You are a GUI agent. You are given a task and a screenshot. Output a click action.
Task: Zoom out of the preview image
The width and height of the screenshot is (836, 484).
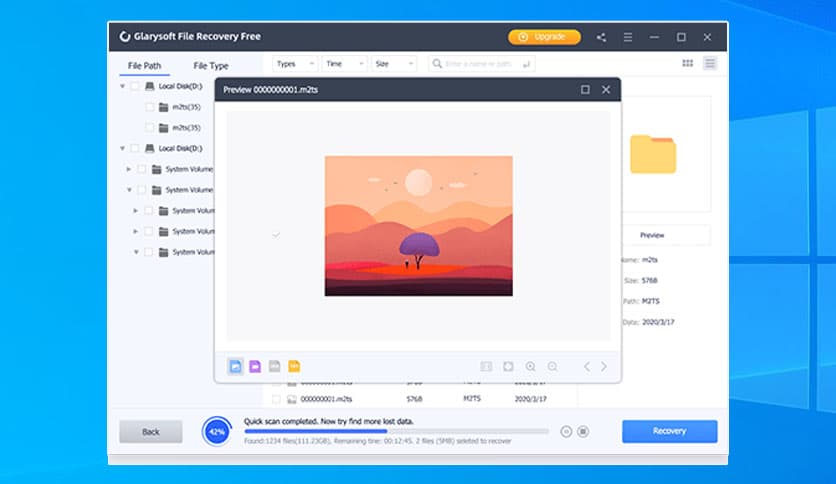552,367
